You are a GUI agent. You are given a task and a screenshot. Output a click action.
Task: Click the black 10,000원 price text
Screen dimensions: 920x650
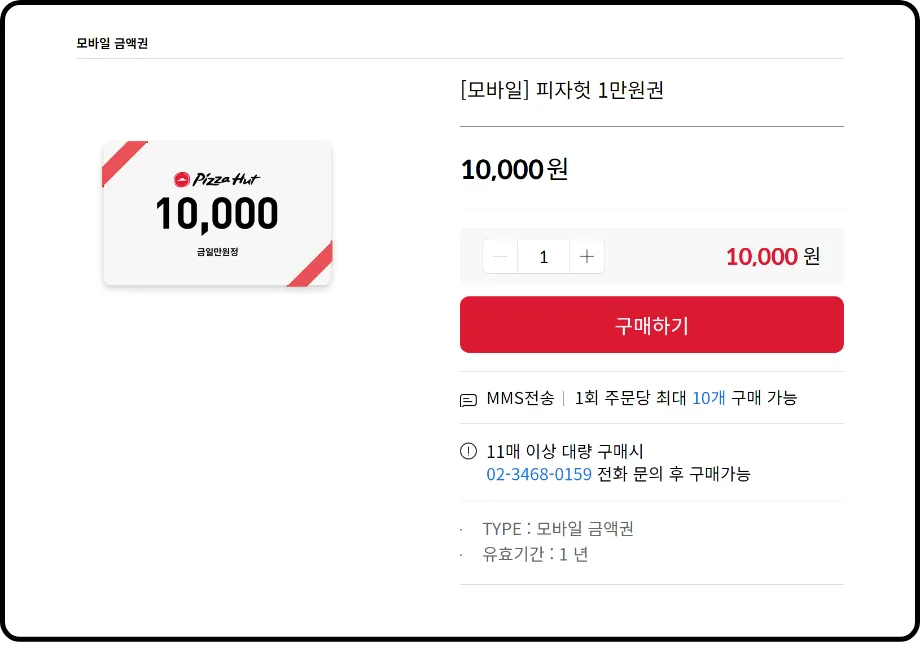515,170
